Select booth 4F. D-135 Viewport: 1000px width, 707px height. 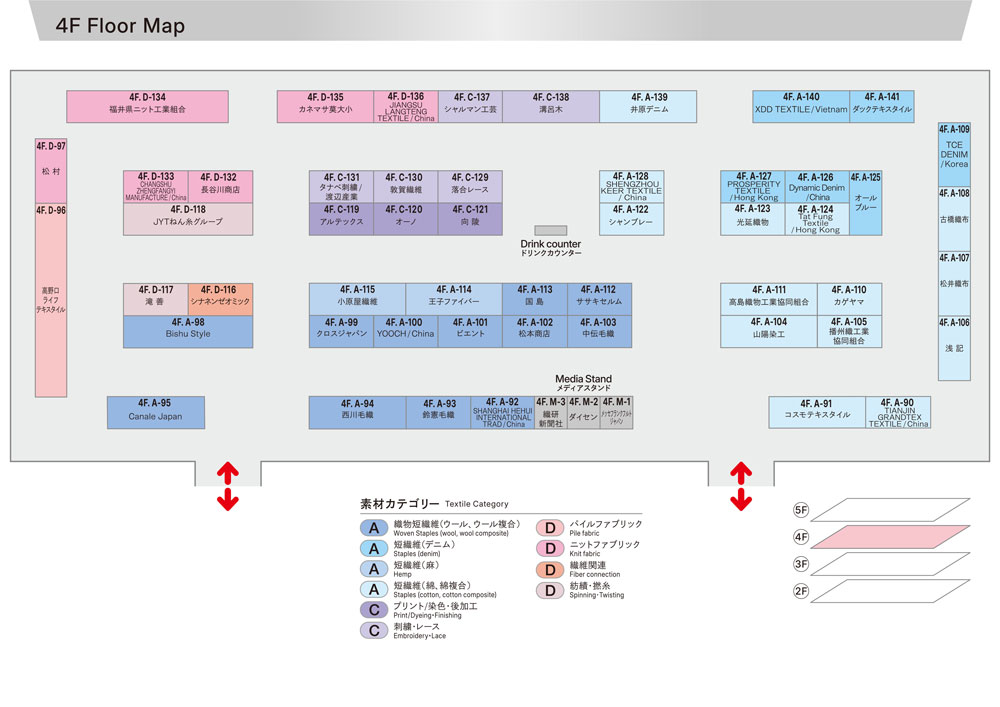pyautogui.click(x=325, y=106)
